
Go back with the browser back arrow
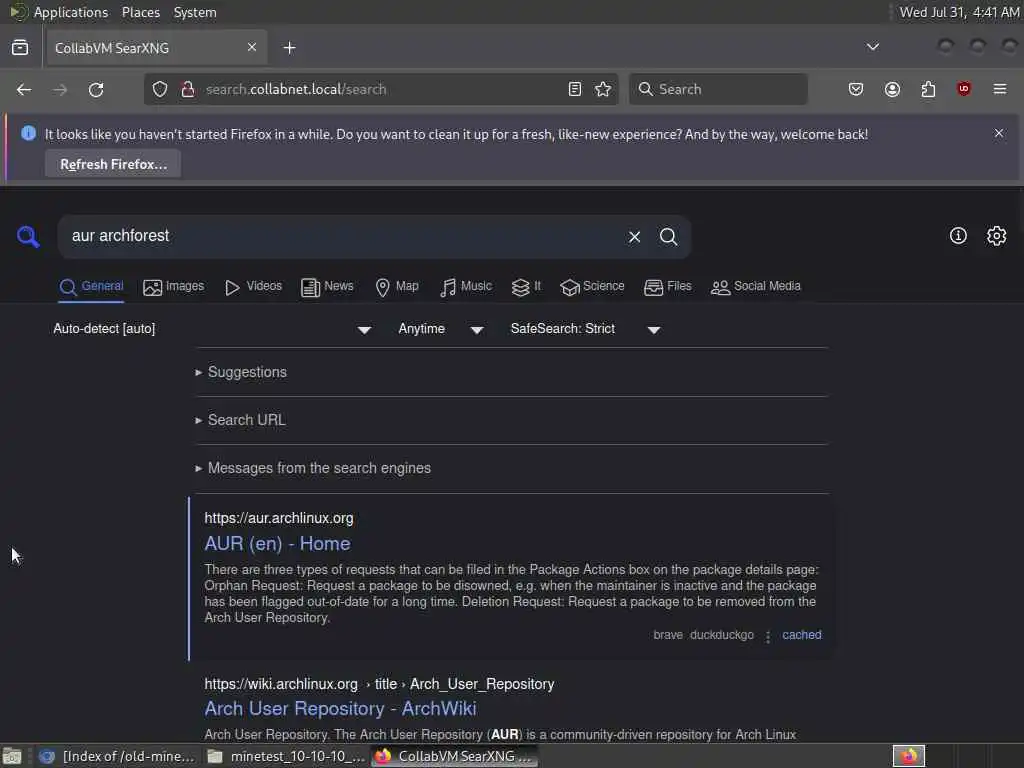pyautogui.click(x=24, y=89)
